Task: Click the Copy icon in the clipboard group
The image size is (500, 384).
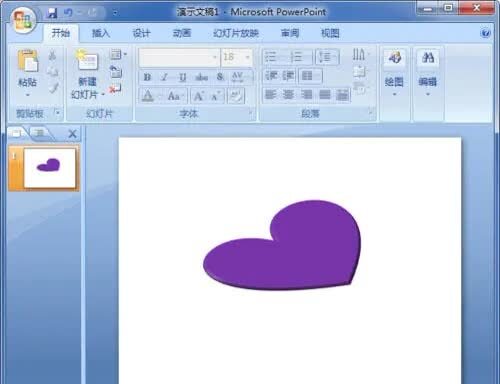Action: tap(52, 71)
